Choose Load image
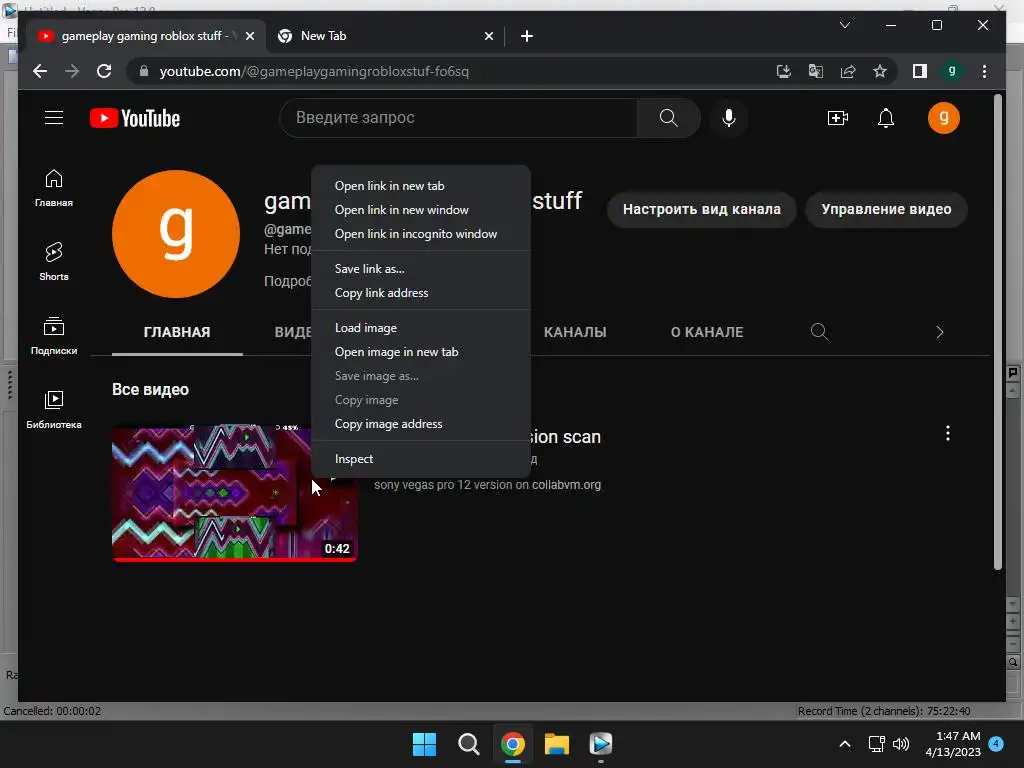The height and width of the screenshot is (768, 1024). pyautogui.click(x=421, y=328)
